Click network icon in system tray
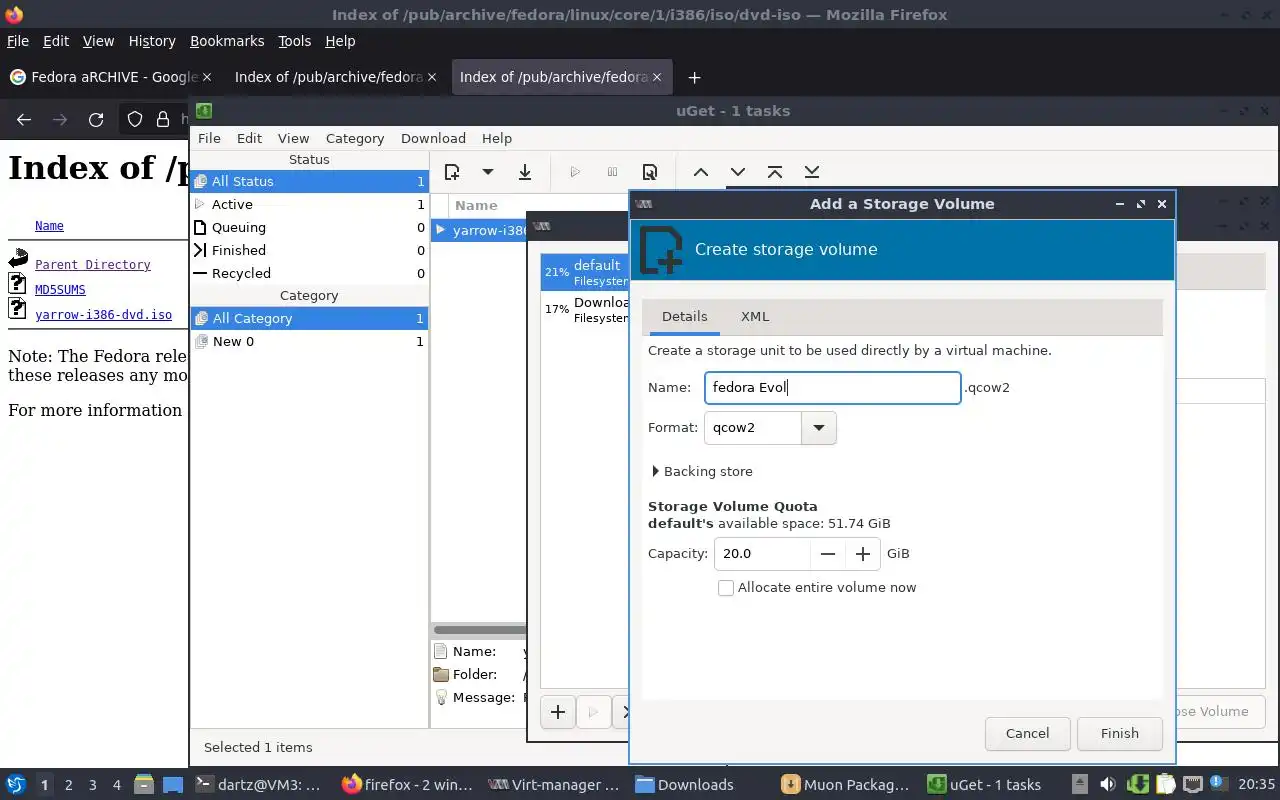Image resolution: width=1280 pixels, height=800 pixels. (1192, 785)
